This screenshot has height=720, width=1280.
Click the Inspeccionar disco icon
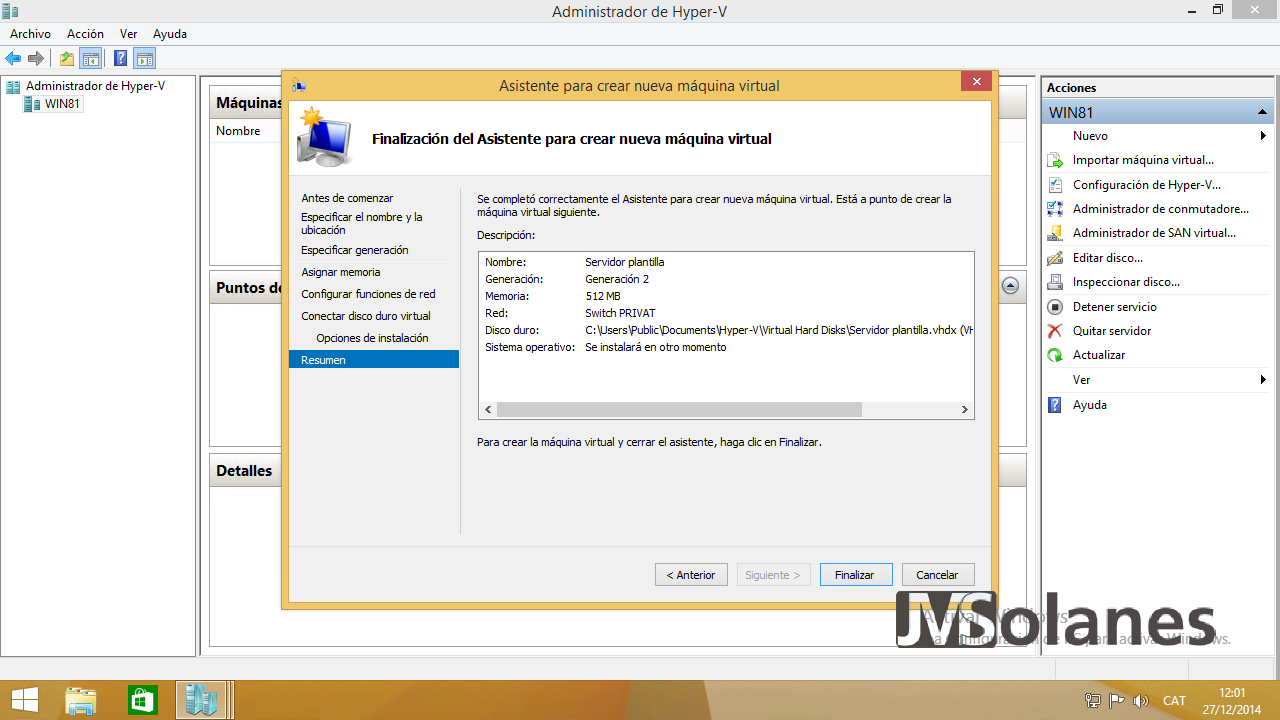click(1055, 282)
